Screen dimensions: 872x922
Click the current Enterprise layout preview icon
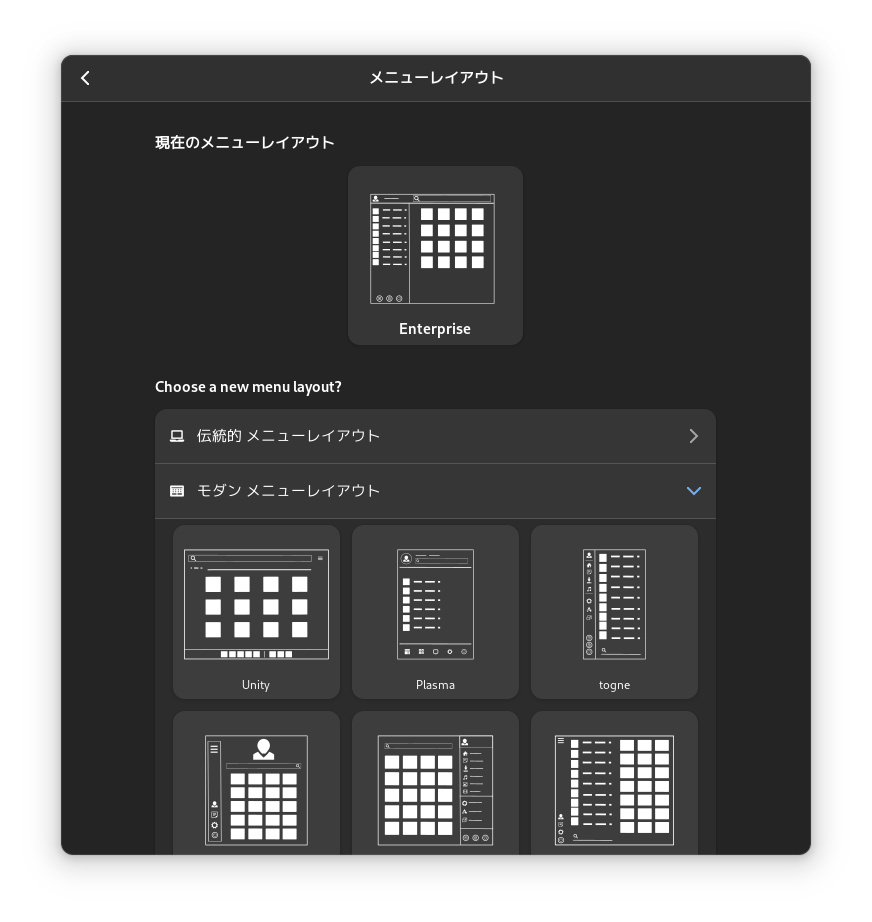click(432, 248)
